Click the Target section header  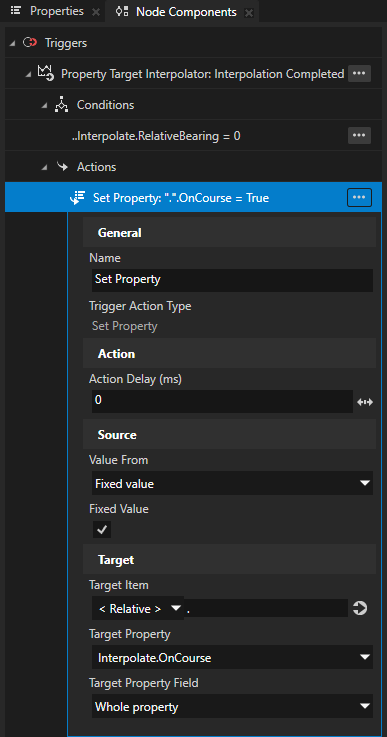point(229,560)
